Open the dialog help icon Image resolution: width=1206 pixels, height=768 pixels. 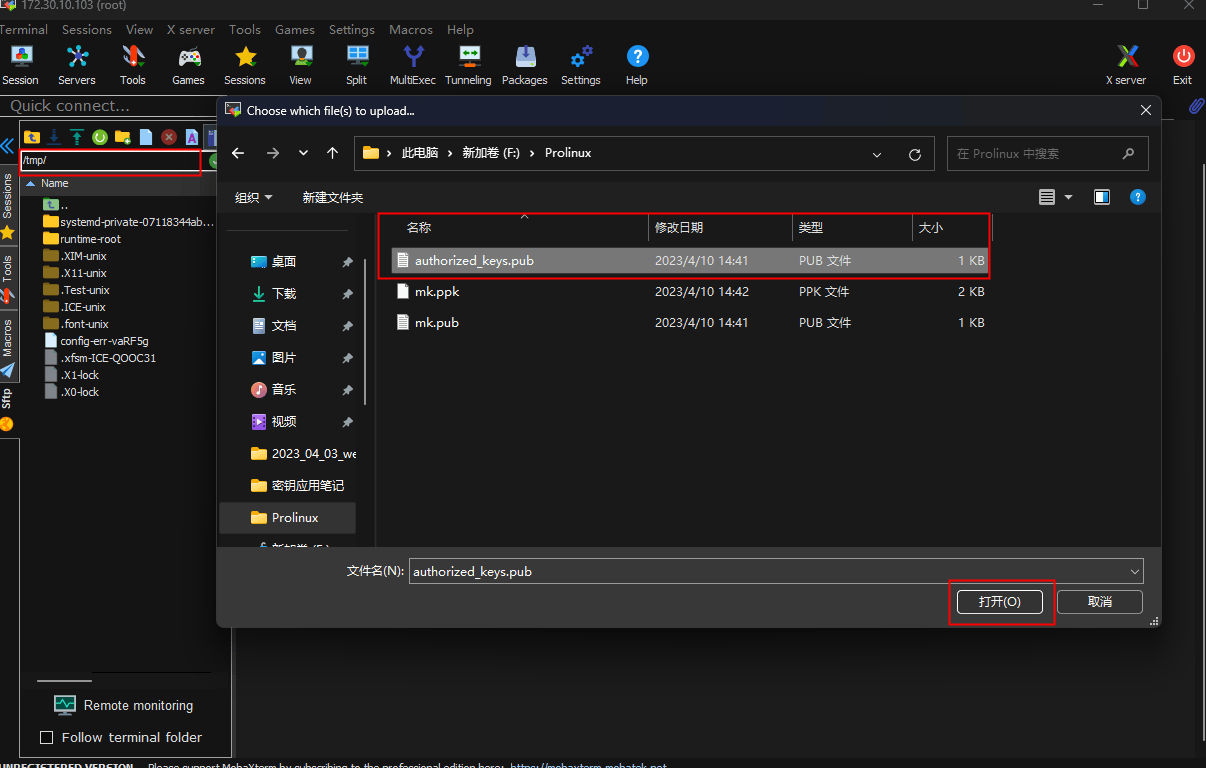click(1137, 197)
